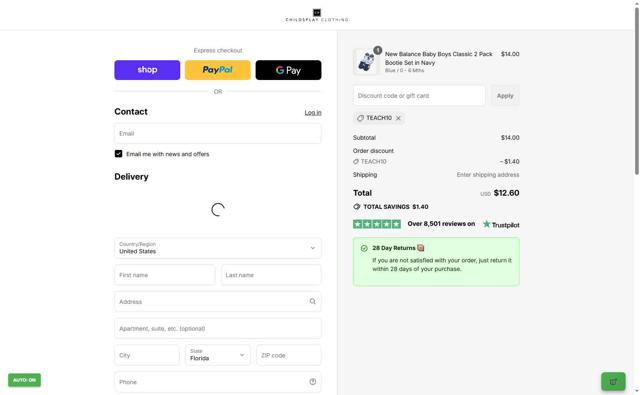
Task: Click the Apply discount button
Action: click(505, 95)
